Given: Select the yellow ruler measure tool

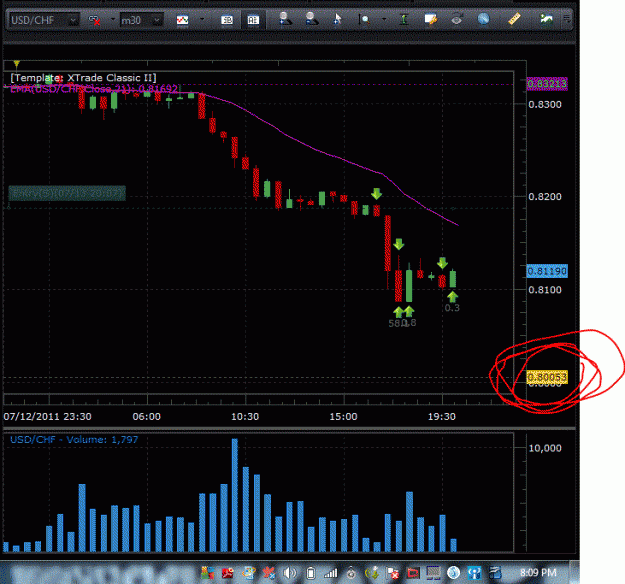Looking at the screenshot, I should (514, 19).
